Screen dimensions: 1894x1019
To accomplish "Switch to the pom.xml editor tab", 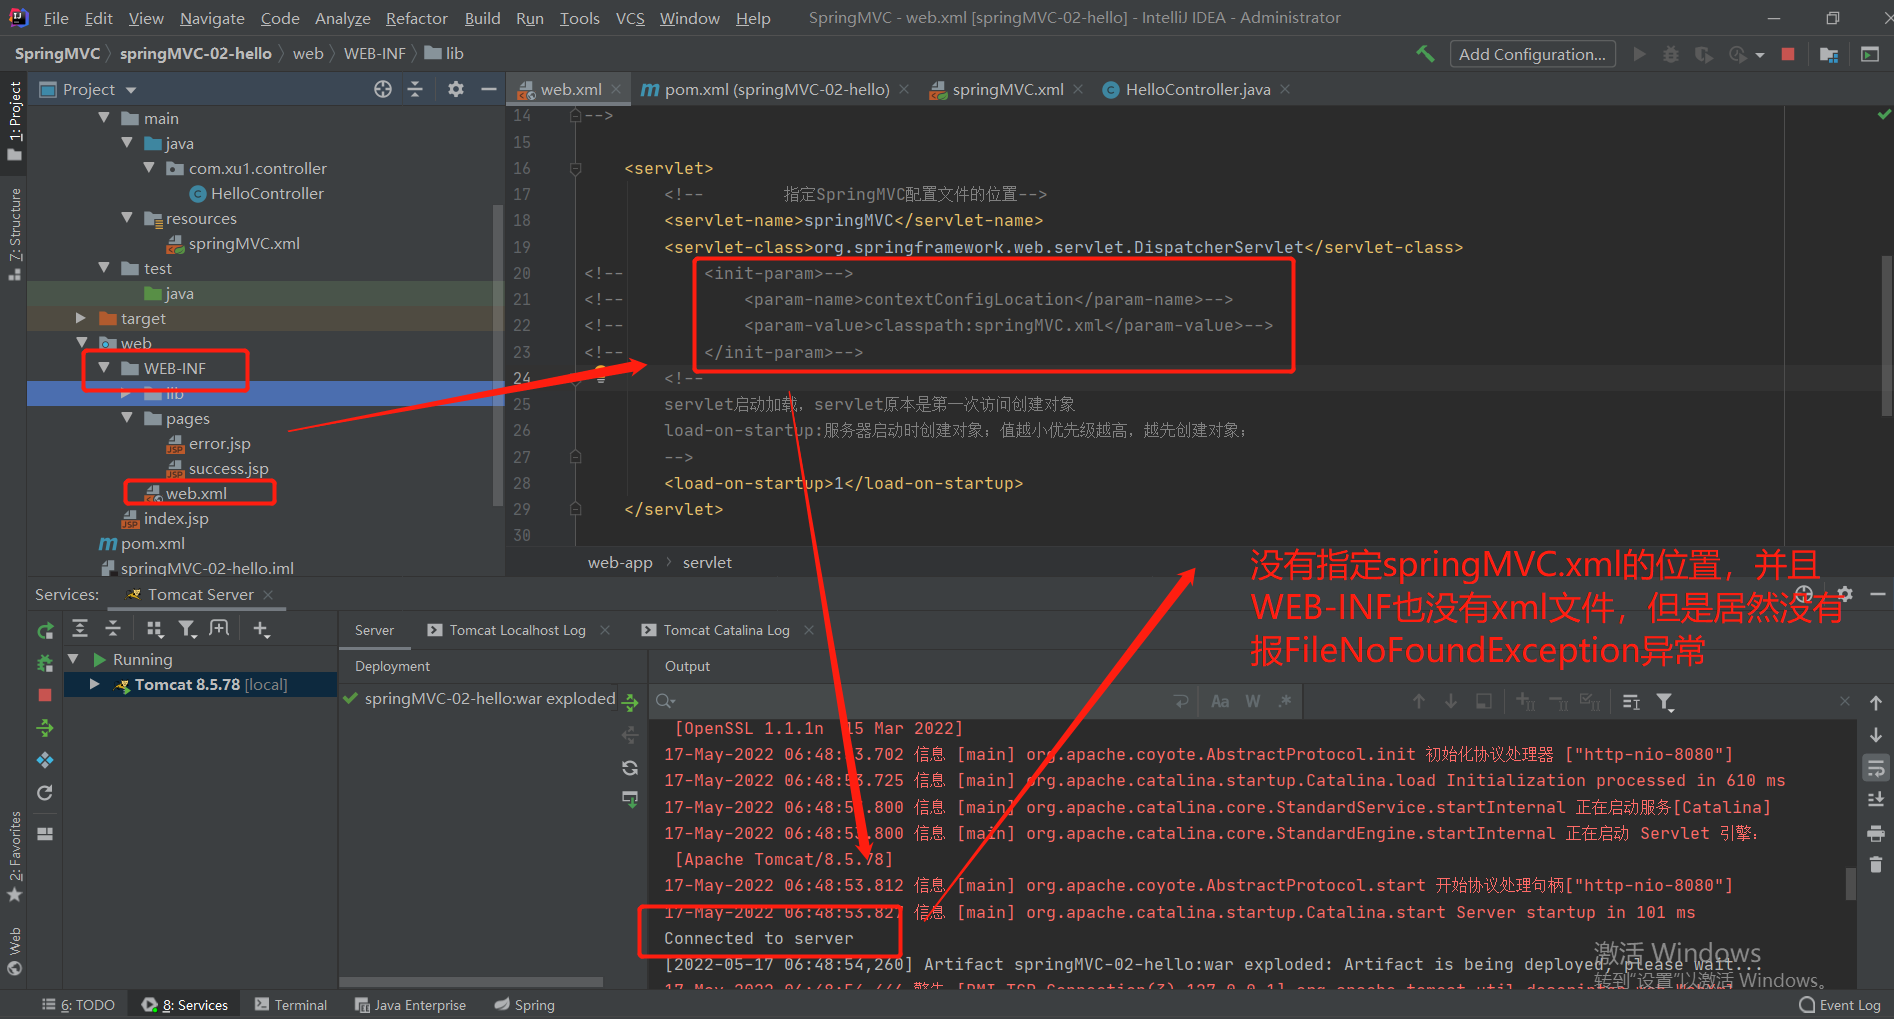I will coord(765,89).
